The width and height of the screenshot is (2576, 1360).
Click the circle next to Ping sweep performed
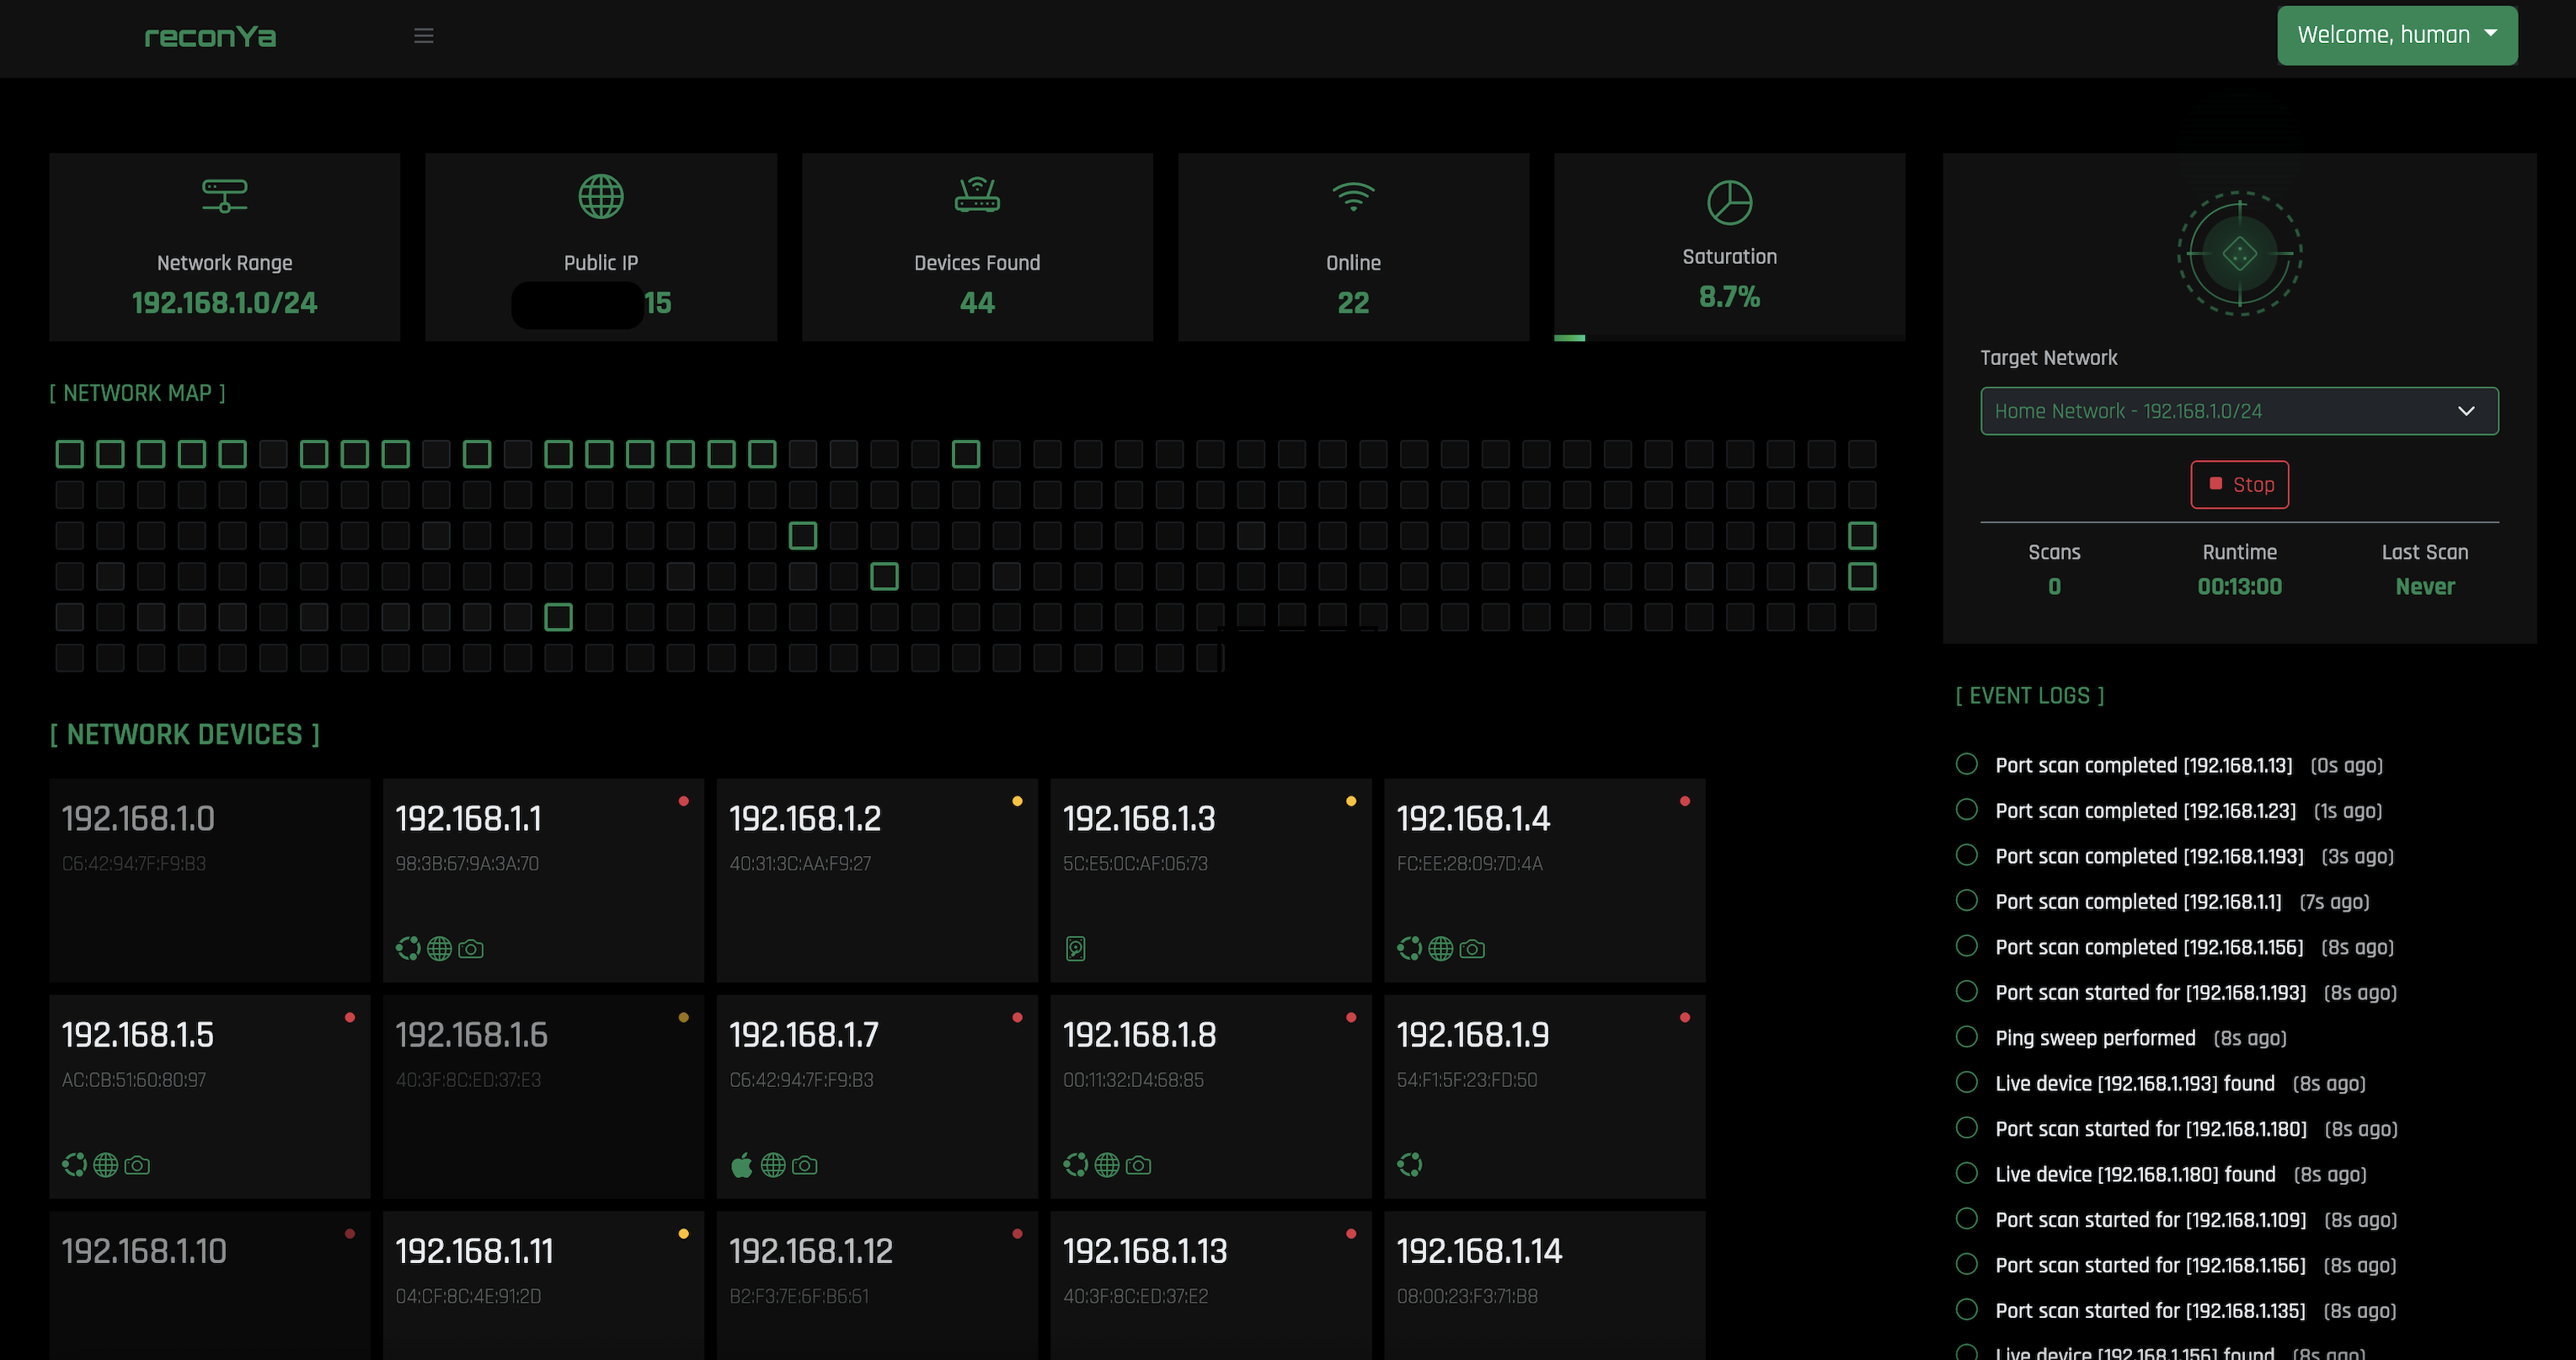tap(1966, 1037)
